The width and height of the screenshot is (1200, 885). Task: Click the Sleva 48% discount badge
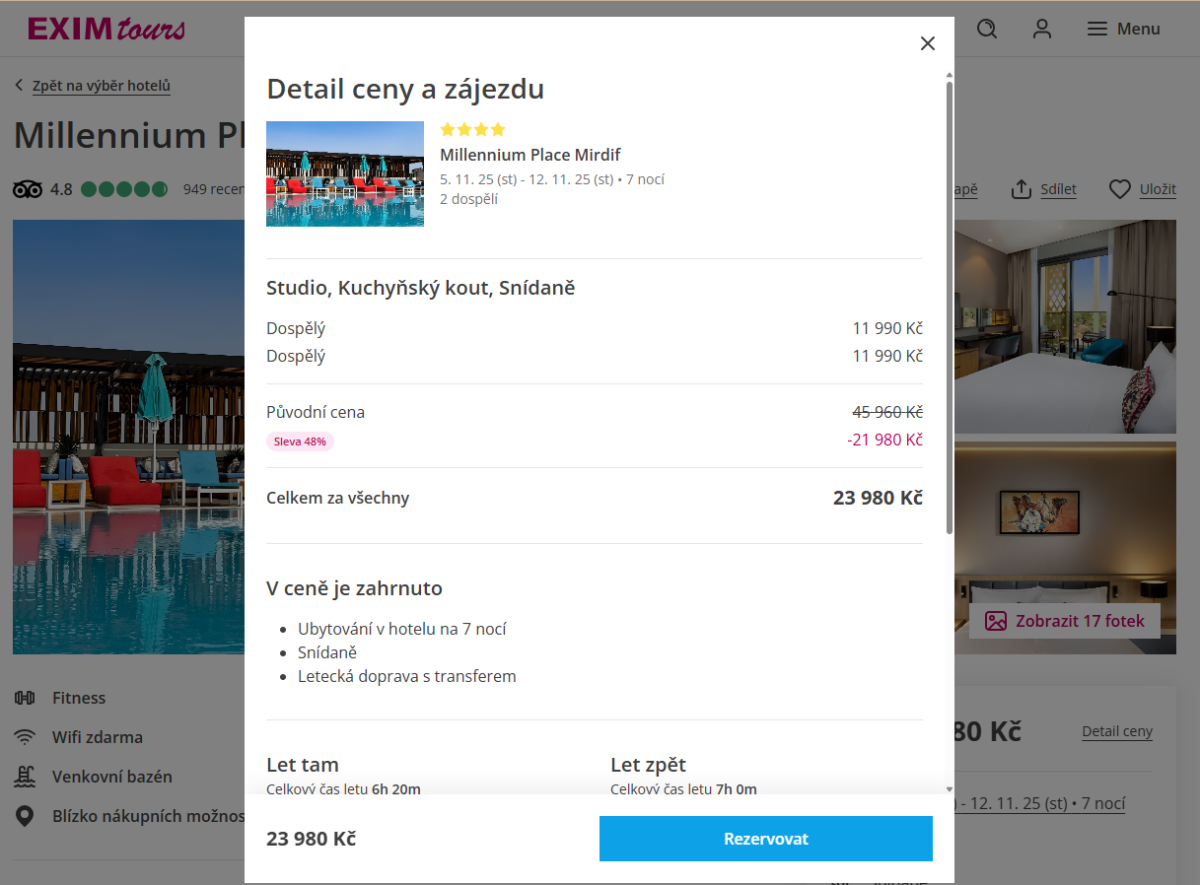tap(300, 441)
